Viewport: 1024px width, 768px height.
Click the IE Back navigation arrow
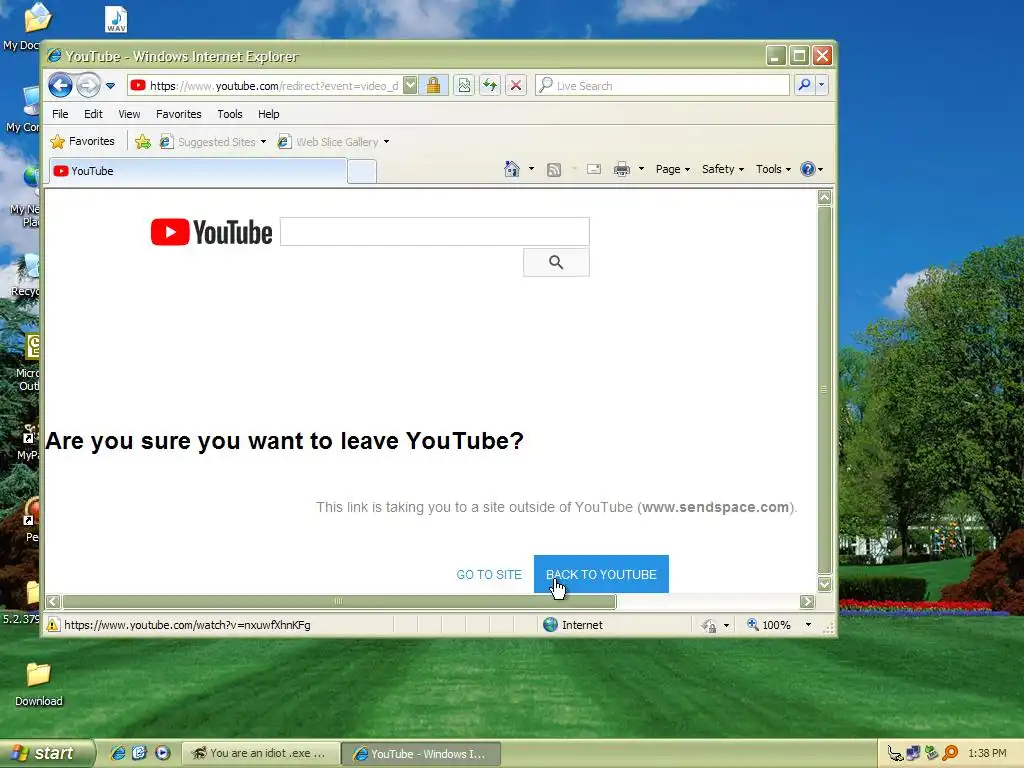(x=60, y=85)
